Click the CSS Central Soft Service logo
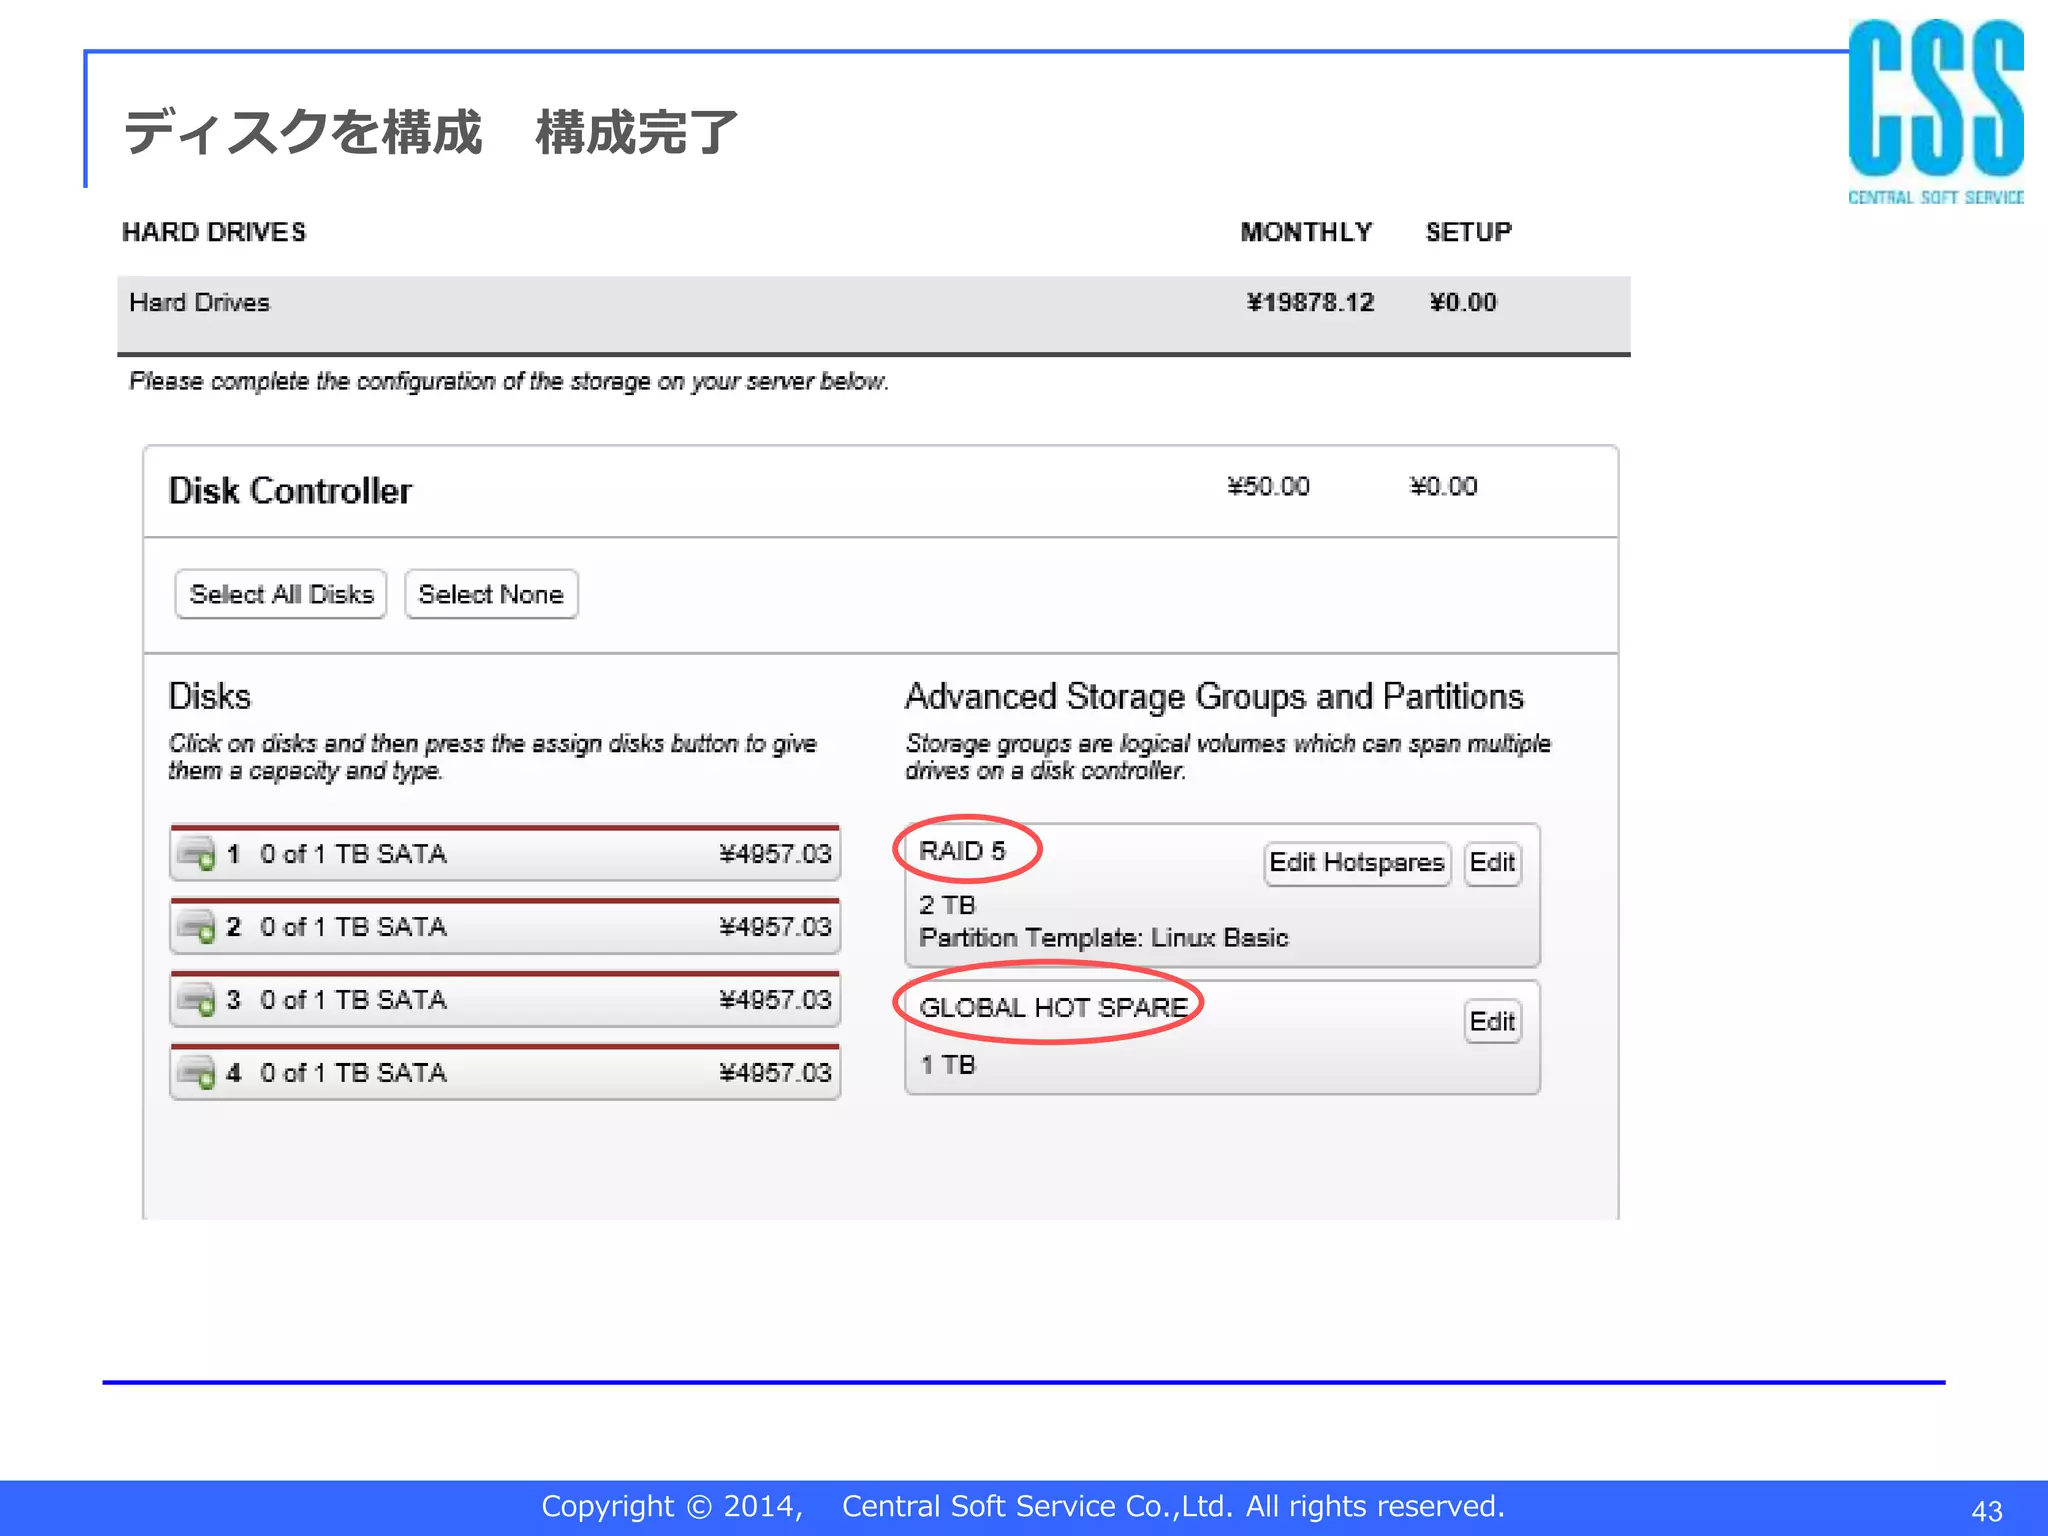This screenshot has width=2048, height=1536. point(1936,112)
